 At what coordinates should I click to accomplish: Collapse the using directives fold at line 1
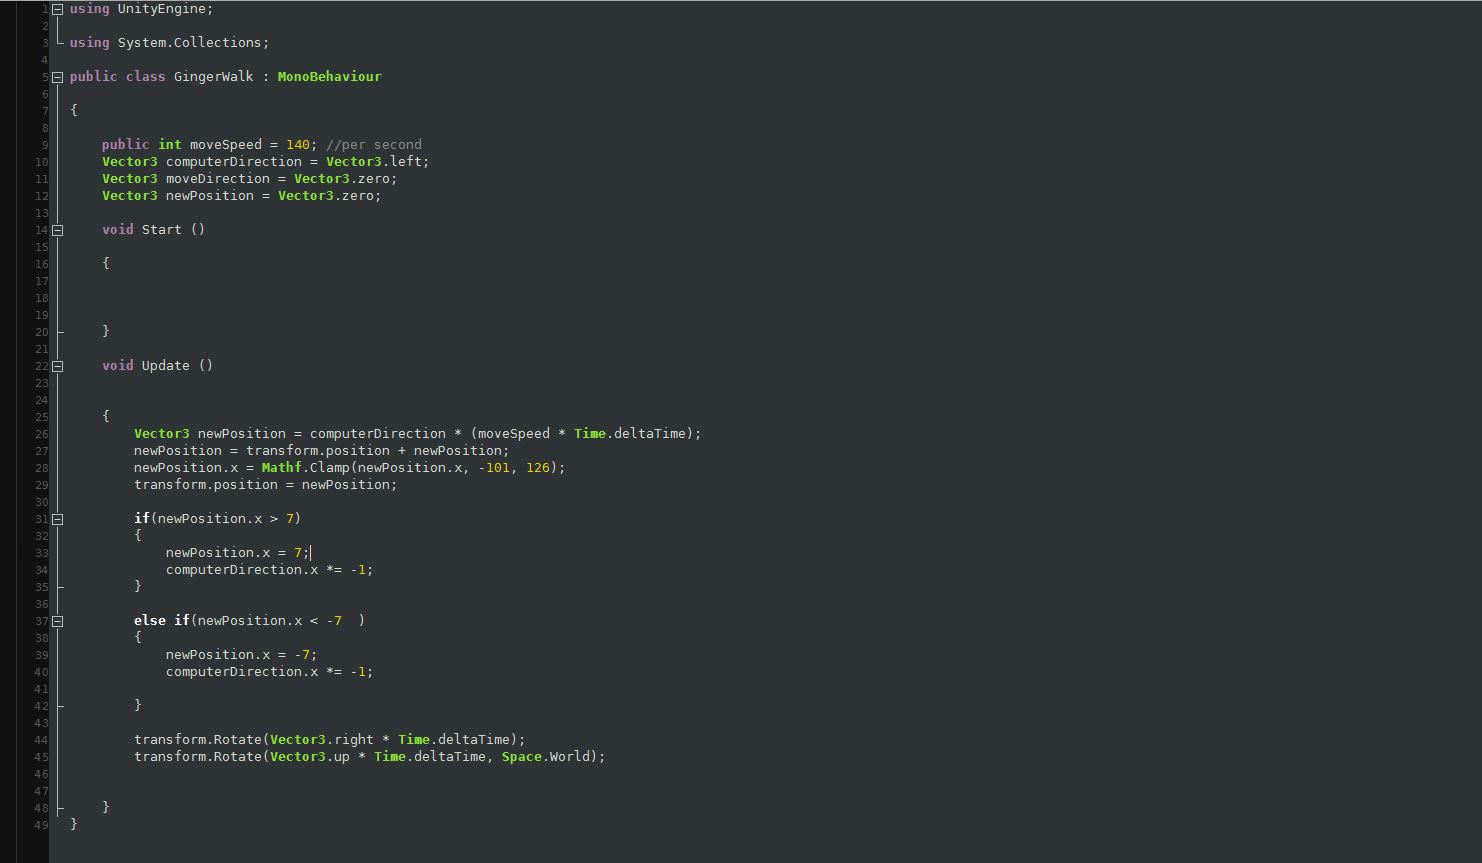click(x=57, y=9)
